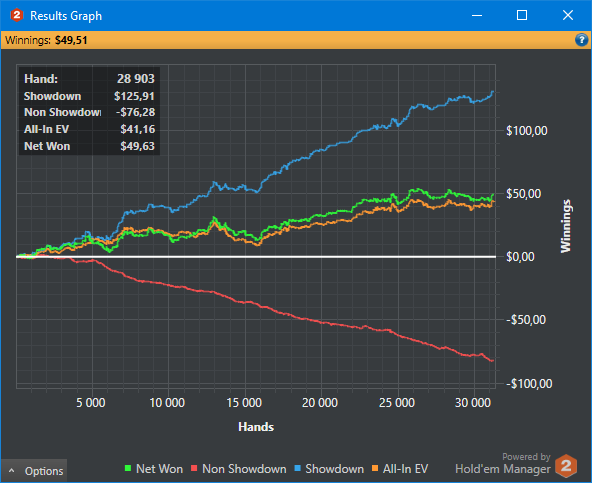Click the 20 000 x-axis label
Viewport: 592px width, 483px height.
pos(320,403)
